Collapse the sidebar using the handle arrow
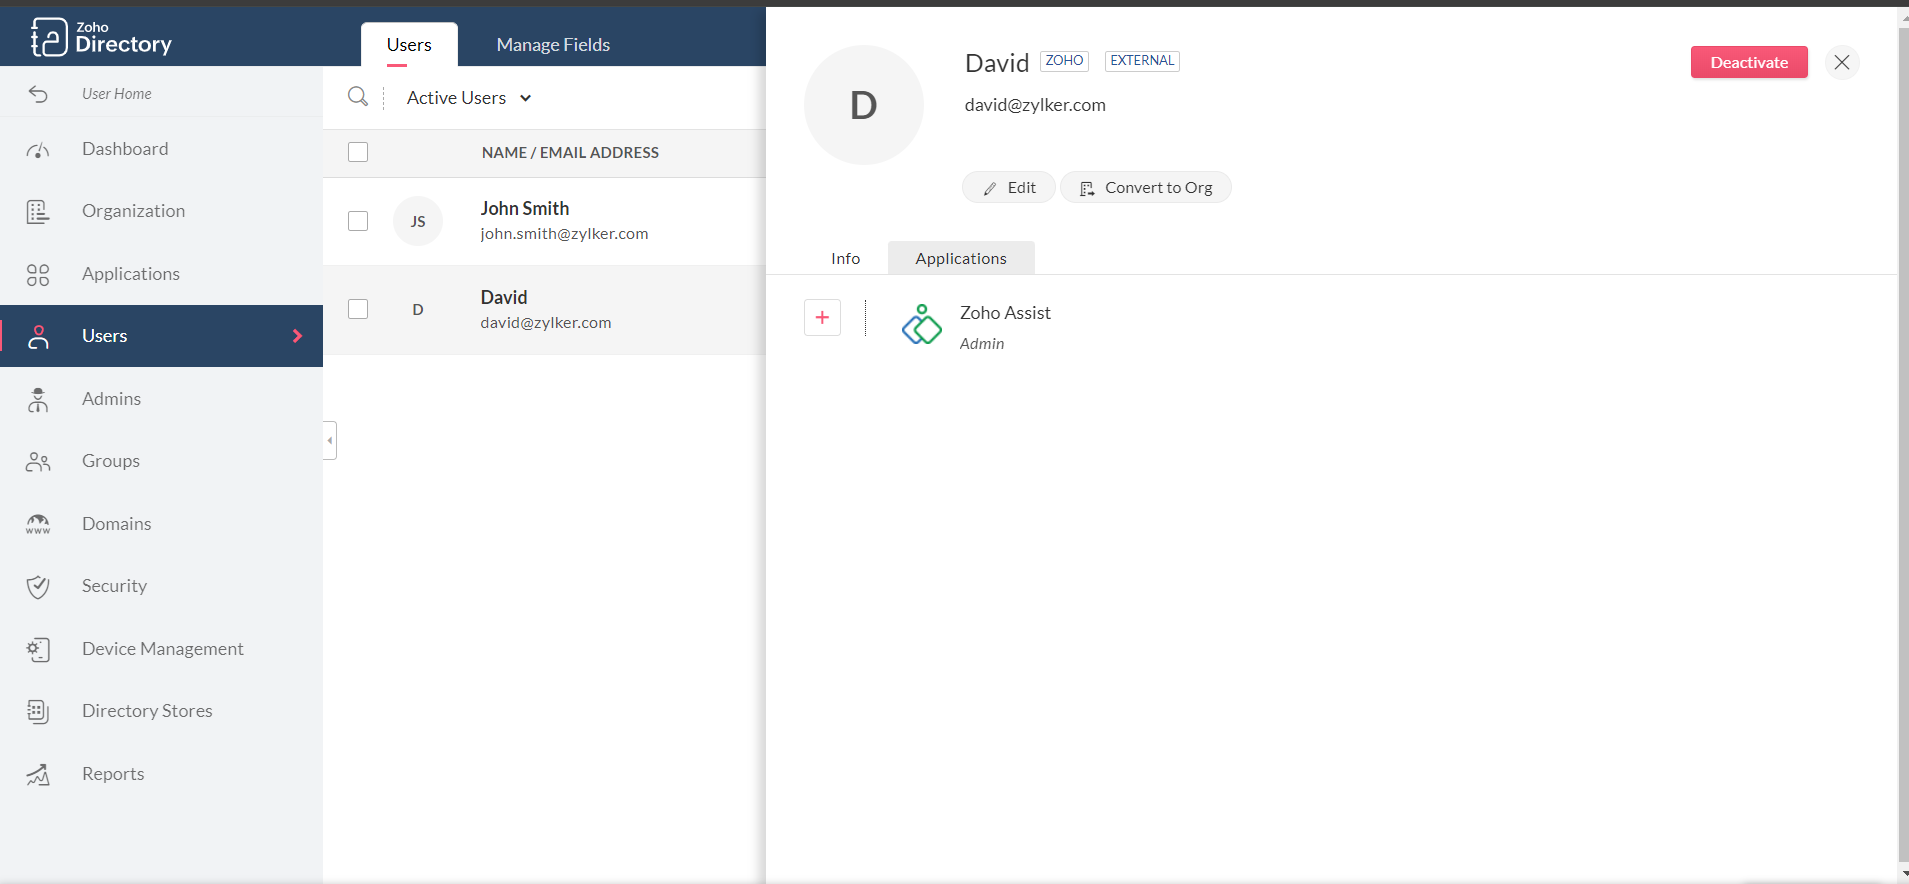The height and width of the screenshot is (884, 1909). pyautogui.click(x=330, y=440)
